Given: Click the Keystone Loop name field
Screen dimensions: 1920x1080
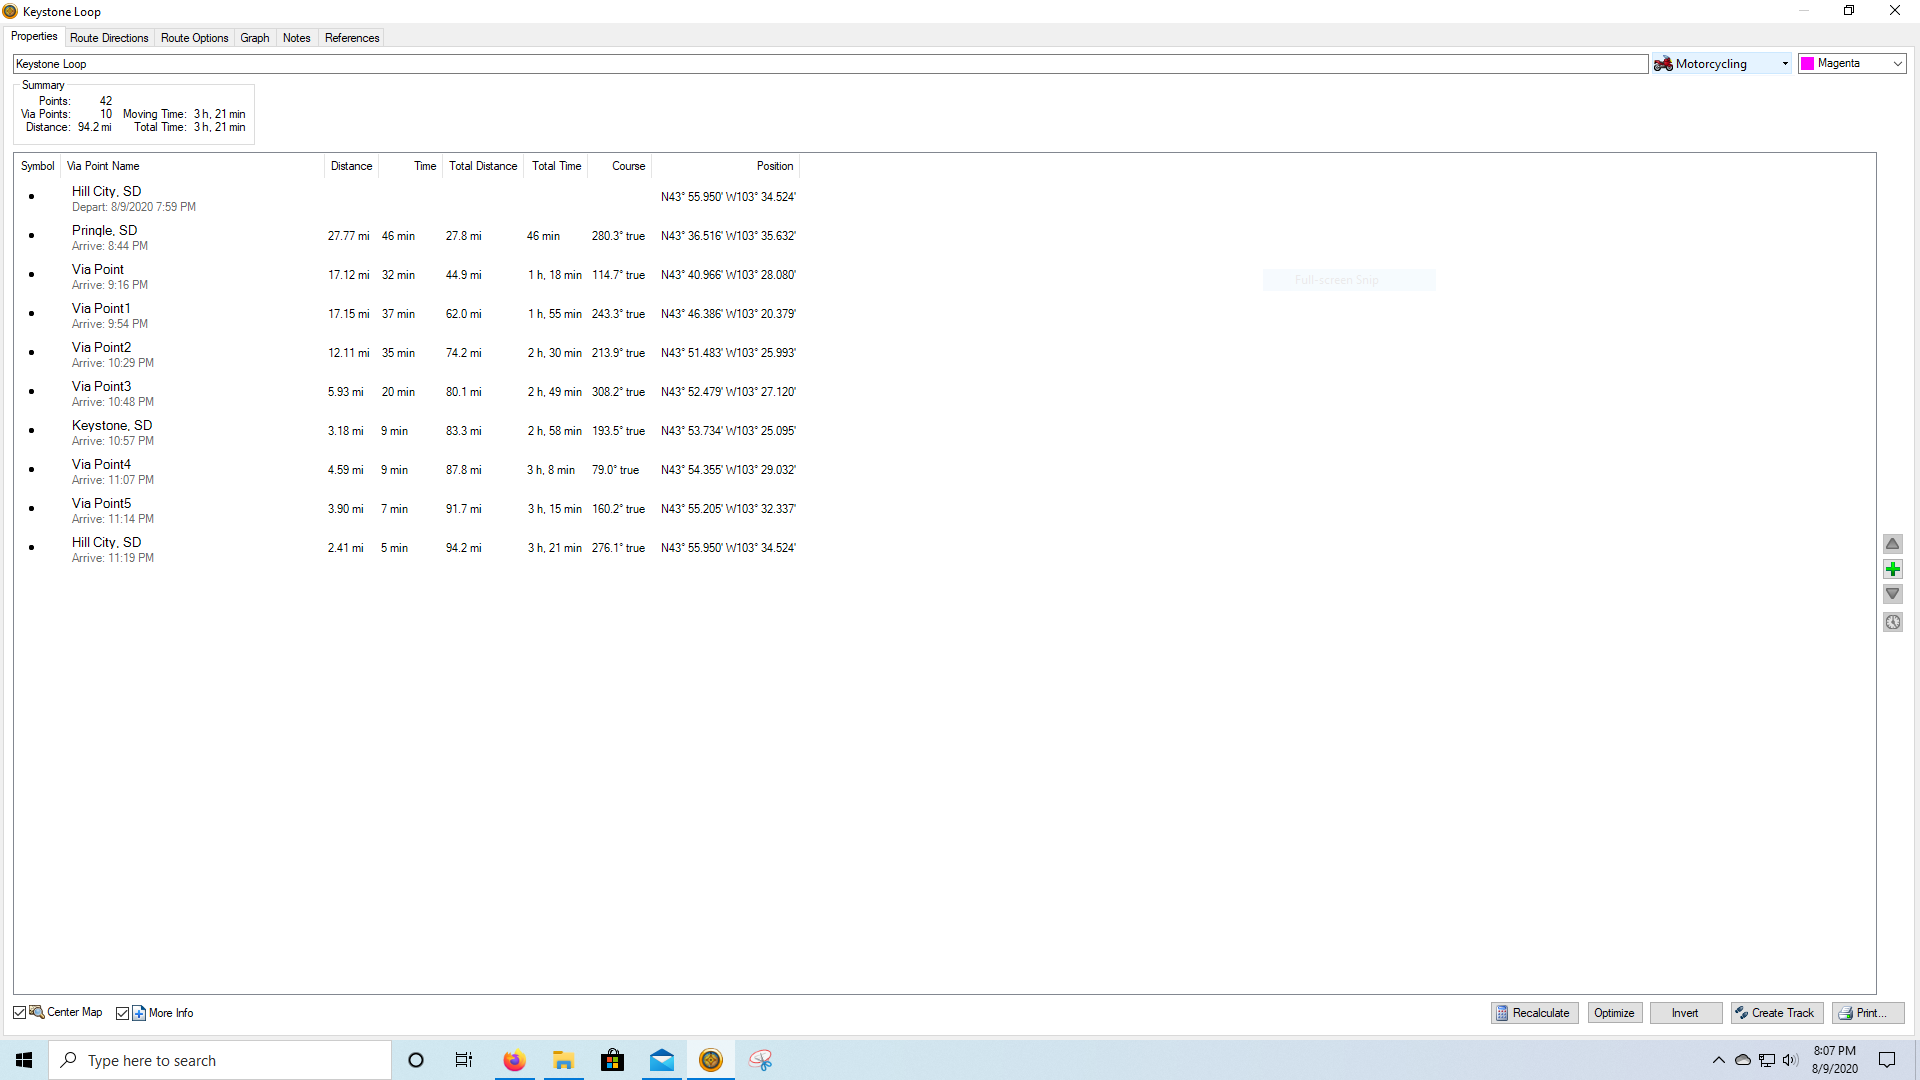Looking at the screenshot, I should (830, 64).
